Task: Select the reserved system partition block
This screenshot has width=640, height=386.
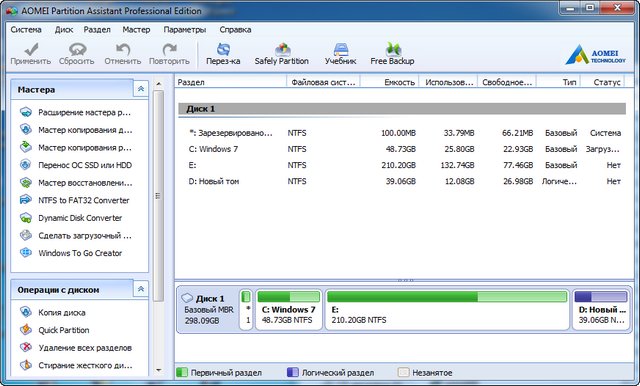Action: click(246, 309)
